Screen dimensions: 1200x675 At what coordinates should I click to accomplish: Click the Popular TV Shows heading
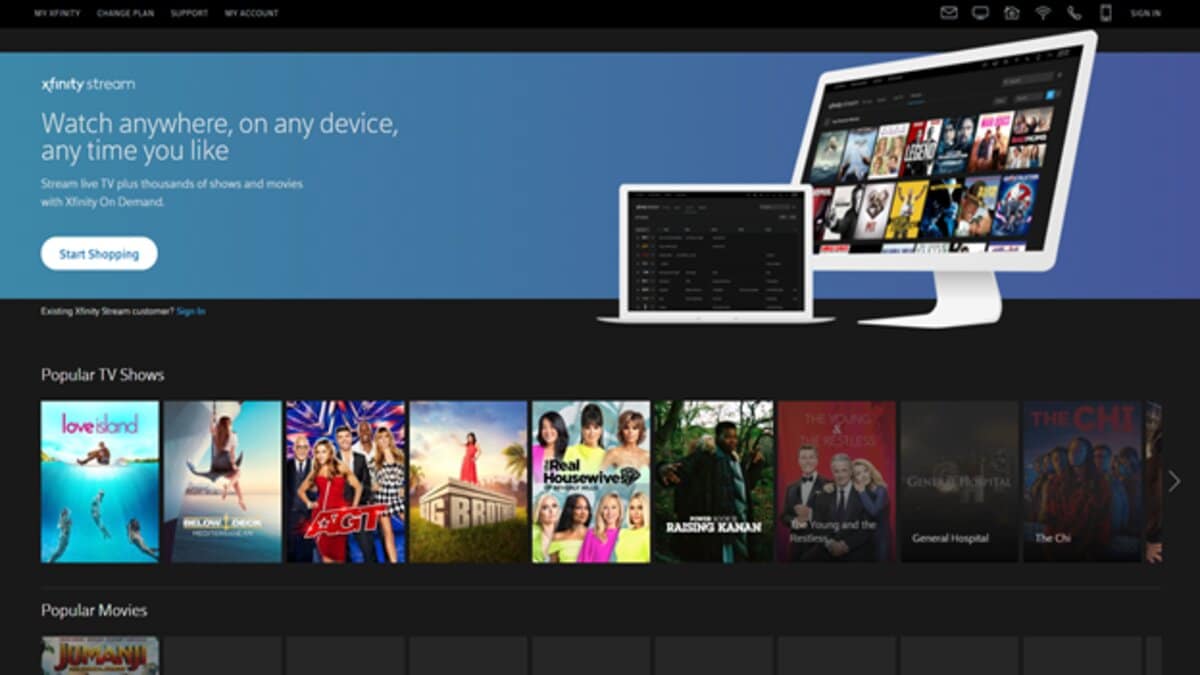102,375
